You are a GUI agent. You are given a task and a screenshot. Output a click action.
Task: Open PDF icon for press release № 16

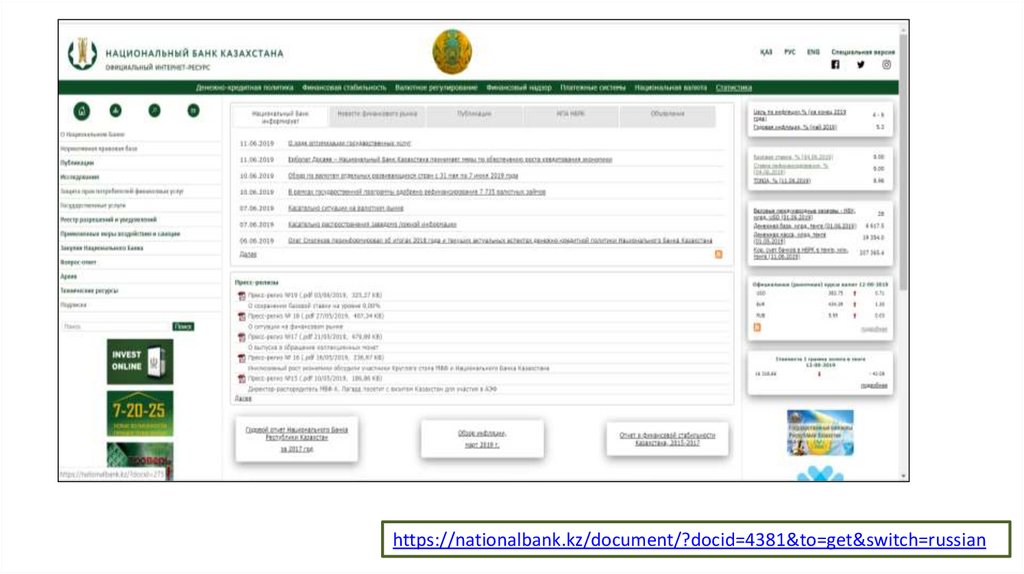tap(242, 359)
